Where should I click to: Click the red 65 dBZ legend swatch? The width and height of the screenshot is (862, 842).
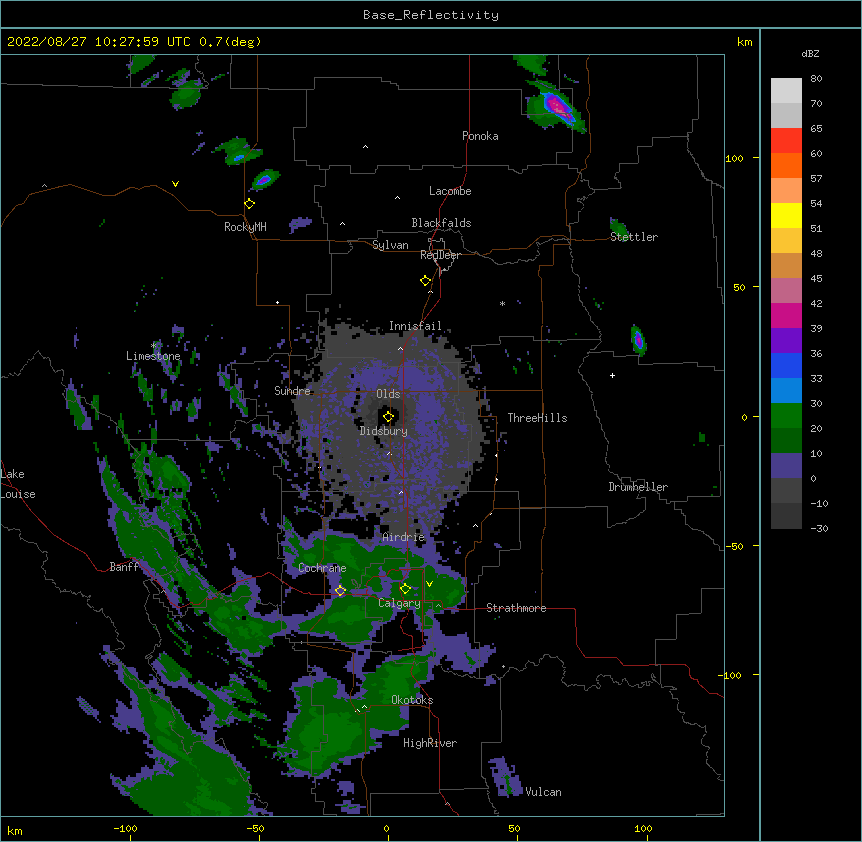tap(786, 141)
